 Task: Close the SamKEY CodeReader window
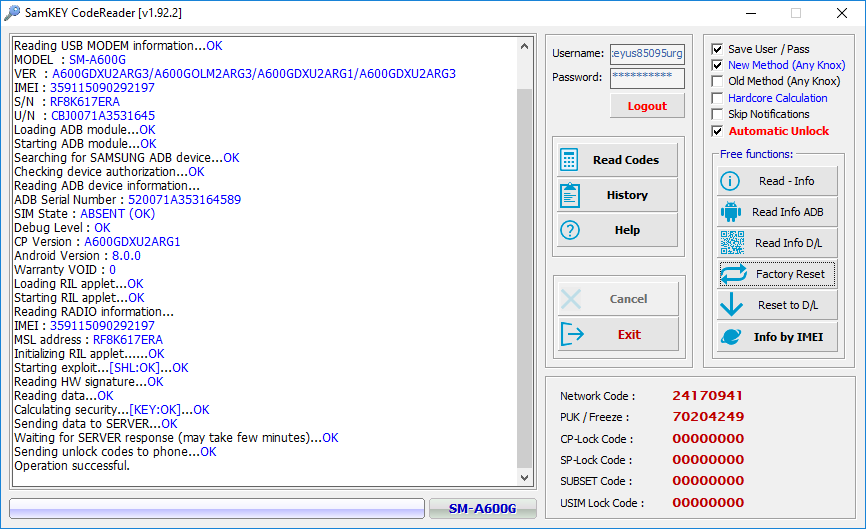pyautogui.click(x=842, y=13)
